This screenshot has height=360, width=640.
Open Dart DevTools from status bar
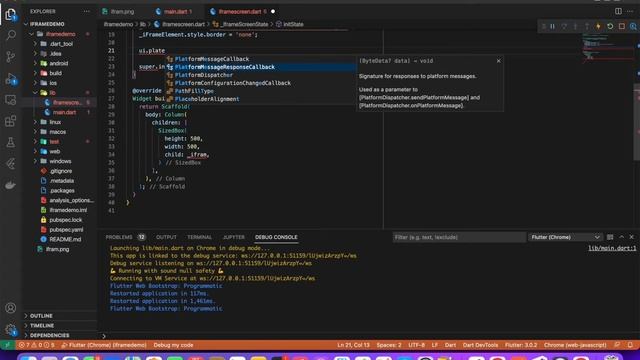click(480, 345)
